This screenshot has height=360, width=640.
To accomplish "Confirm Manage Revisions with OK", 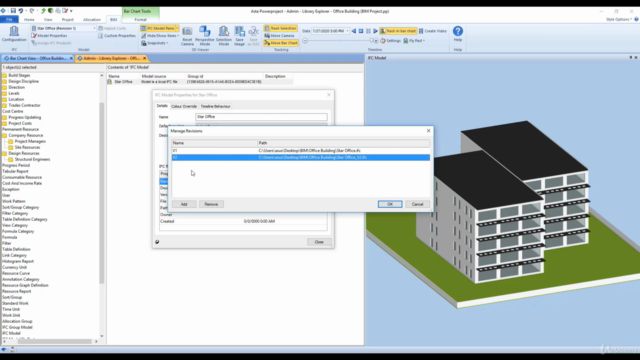I will (390, 204).
